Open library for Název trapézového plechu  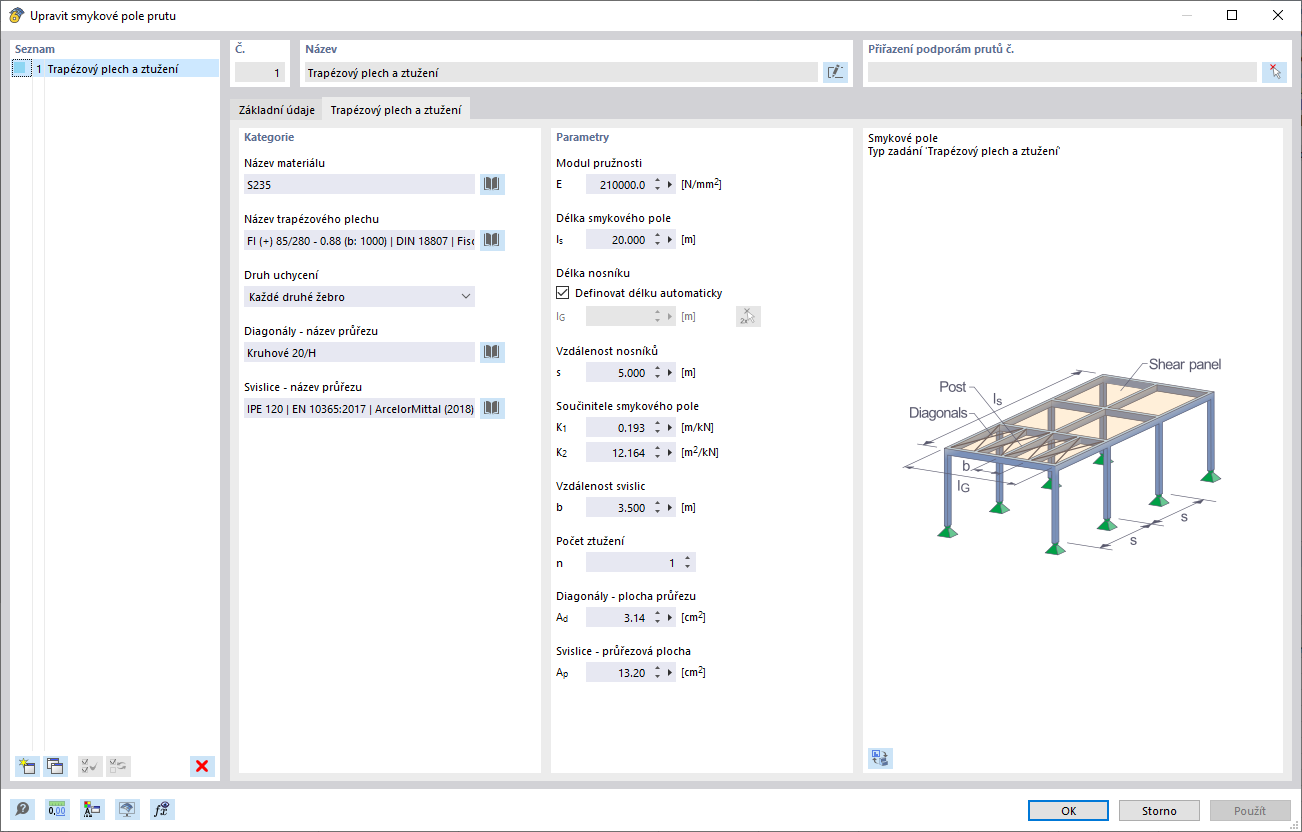(x=492, y=240)
